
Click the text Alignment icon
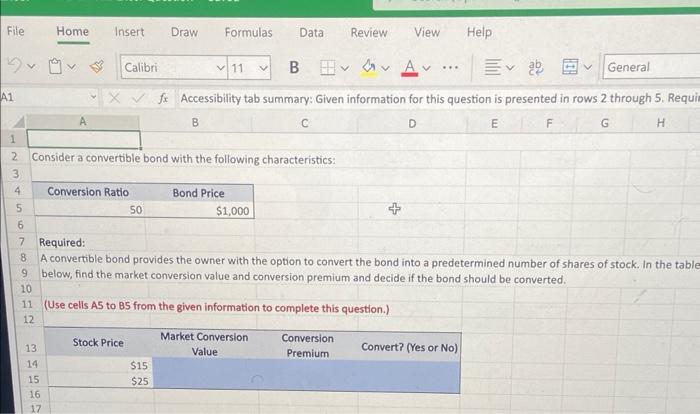[492, 67]
